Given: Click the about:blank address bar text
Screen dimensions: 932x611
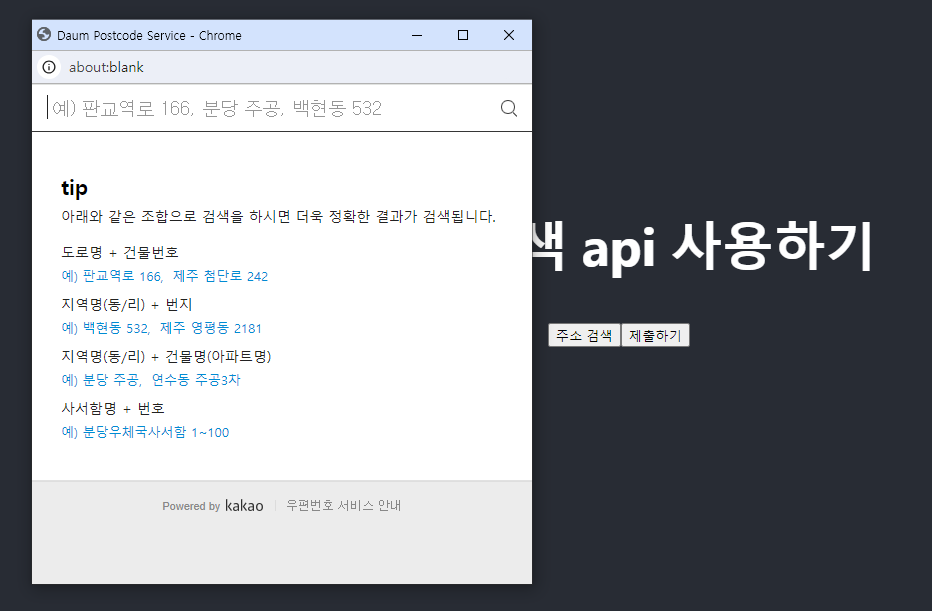Looking at the screenshot, I should pos(106,67).
